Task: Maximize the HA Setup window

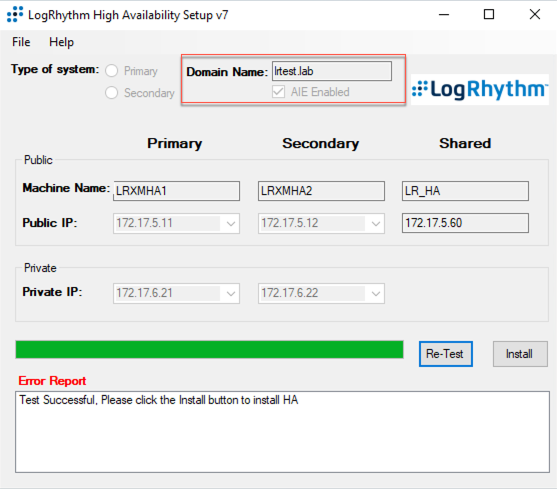Action: 489,15
